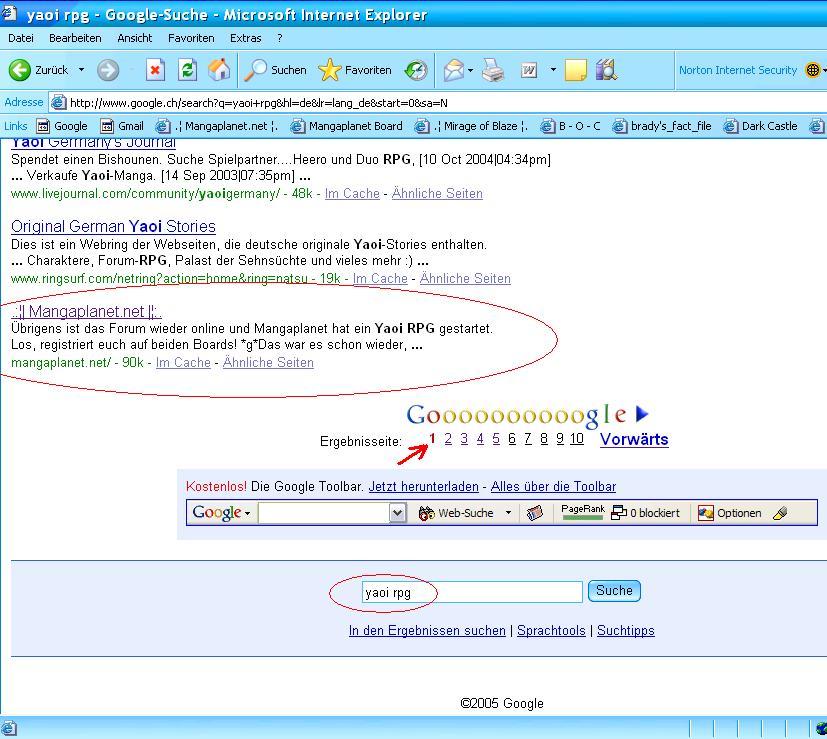Open the Ansicht menu
Screen dimensions: 827x739
point(134,38)
